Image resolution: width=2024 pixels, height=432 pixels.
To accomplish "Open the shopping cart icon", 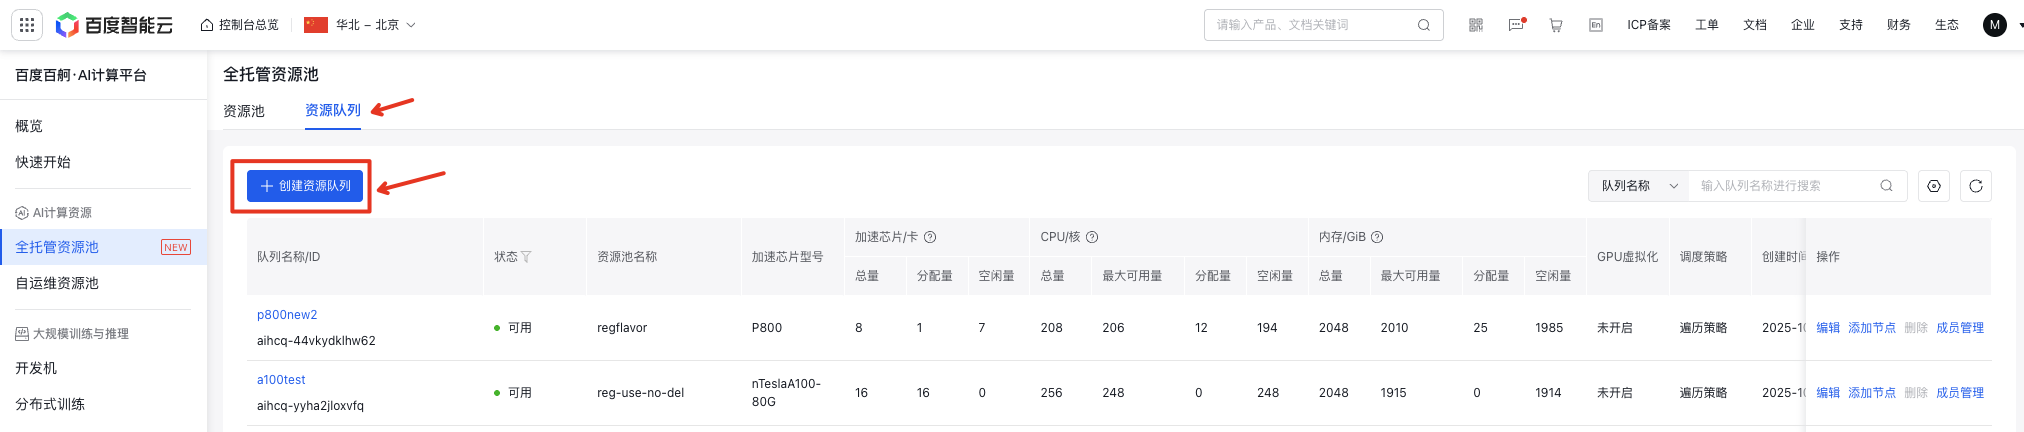I will pos(1556,25).
